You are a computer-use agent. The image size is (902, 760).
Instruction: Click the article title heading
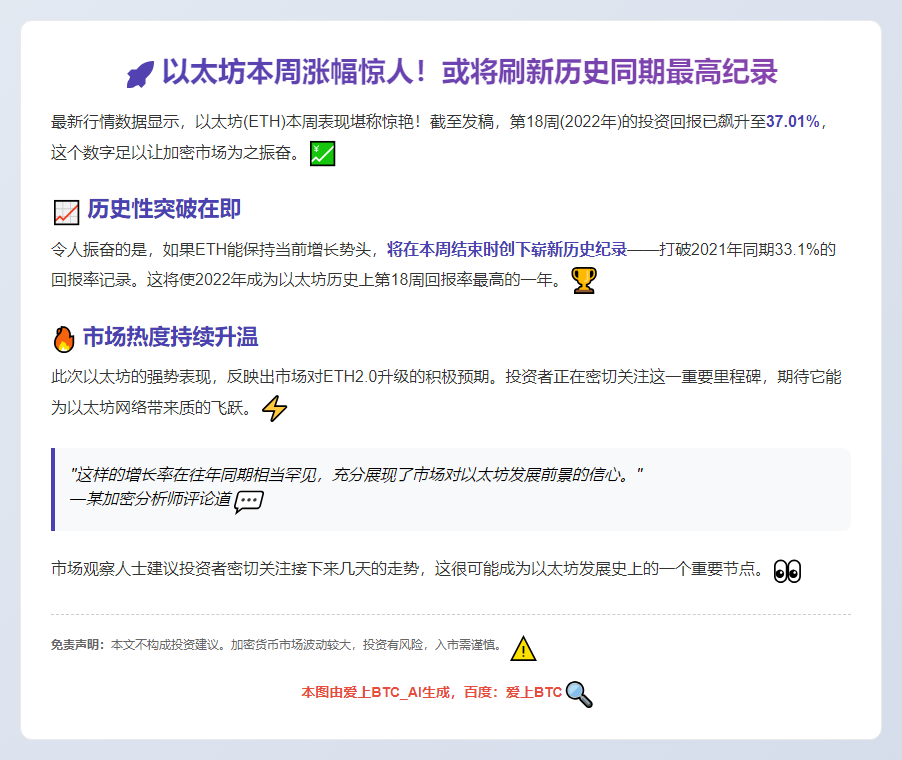(451, 73)
